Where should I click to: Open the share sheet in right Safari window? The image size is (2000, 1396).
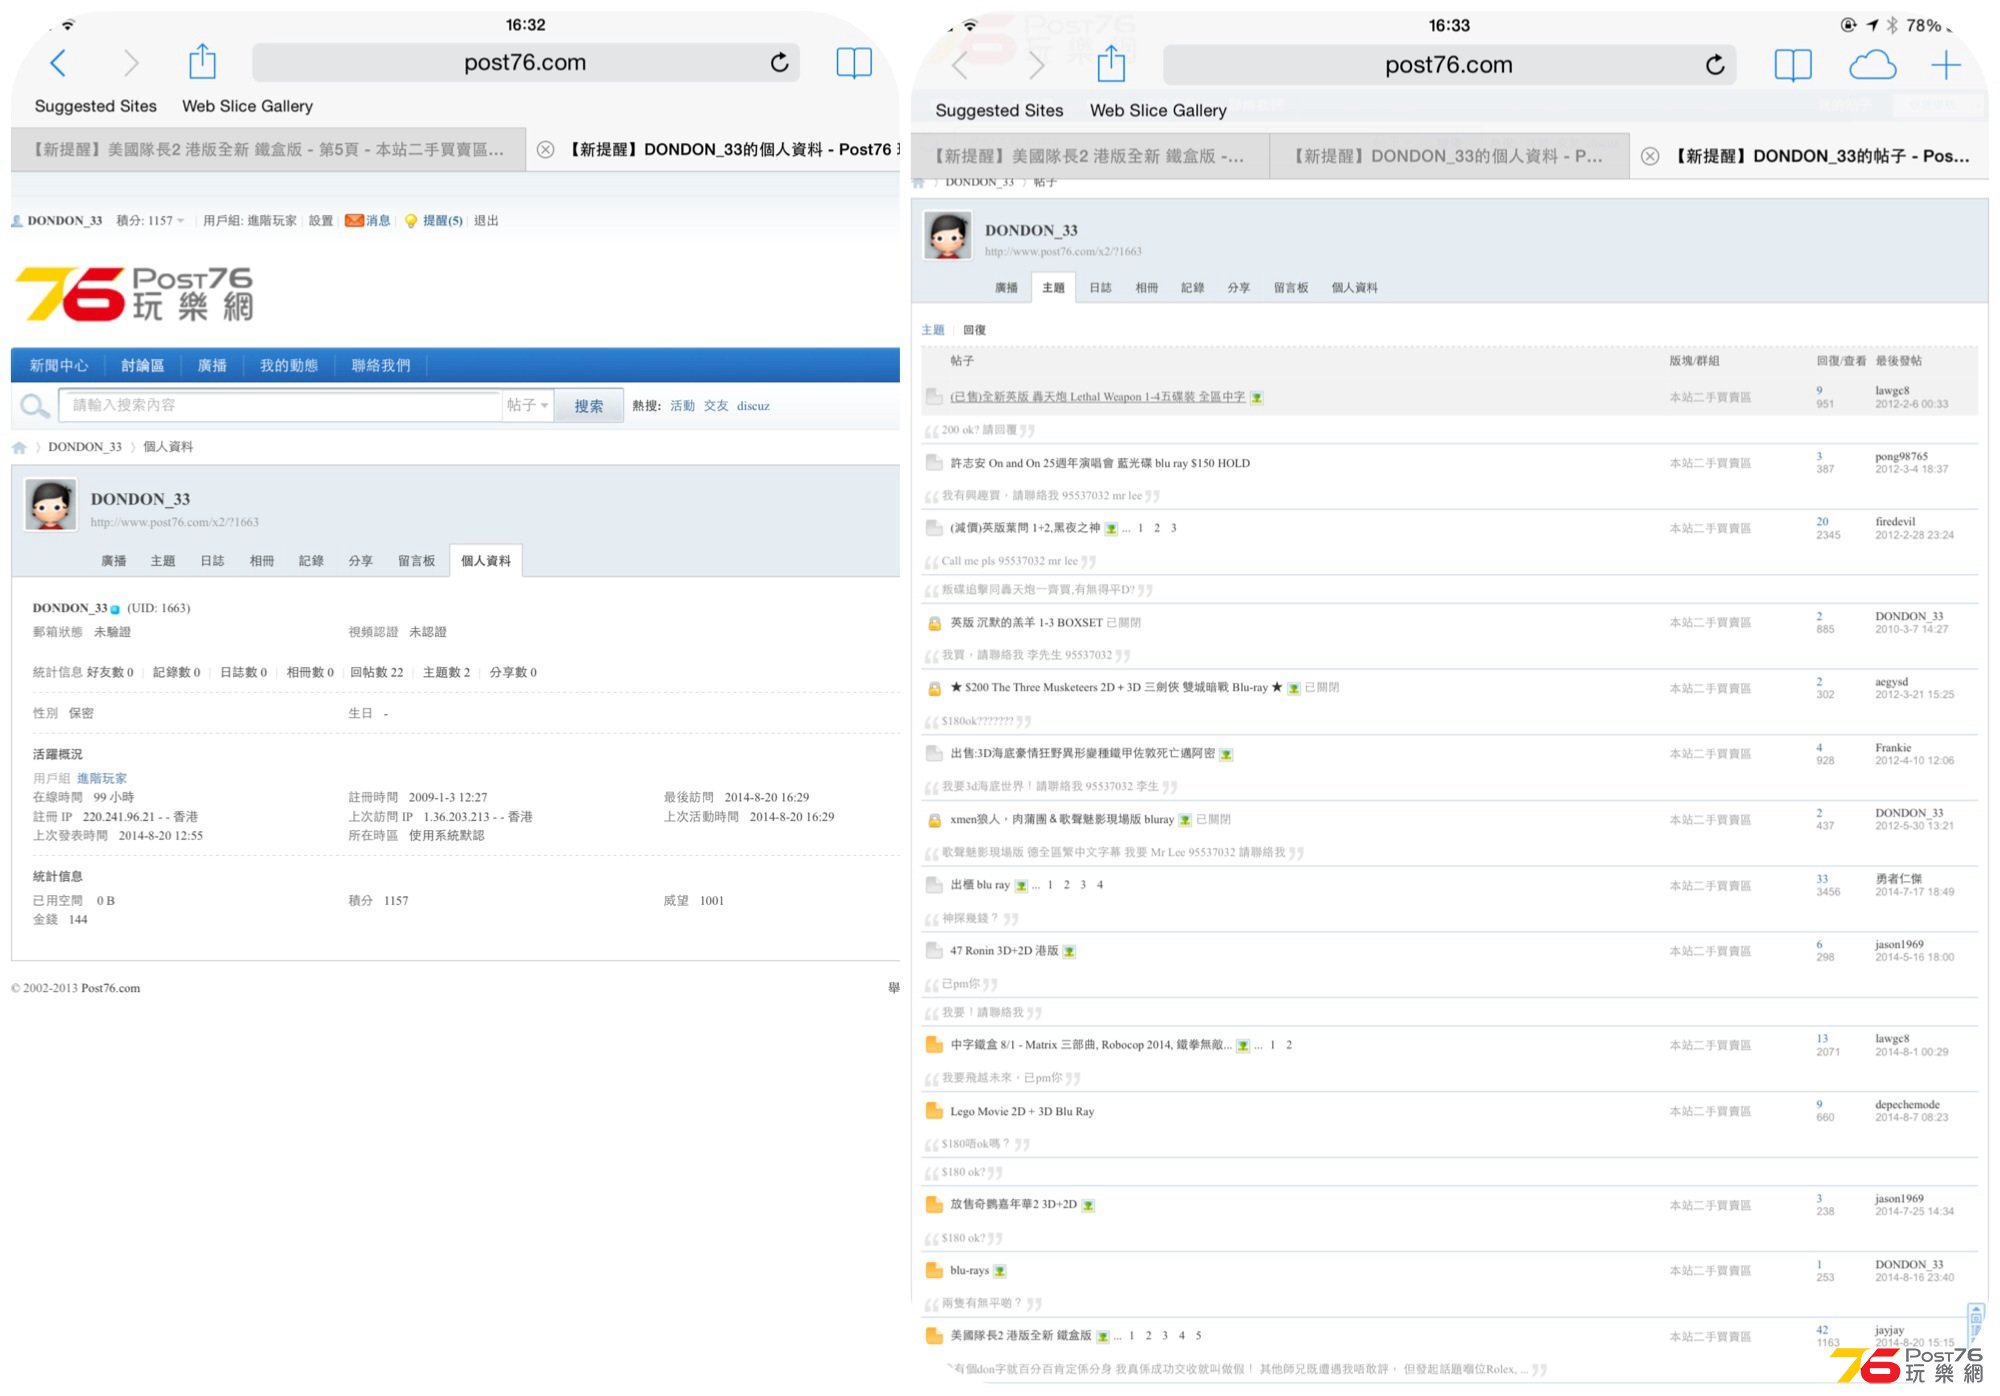coord(1111,64)
